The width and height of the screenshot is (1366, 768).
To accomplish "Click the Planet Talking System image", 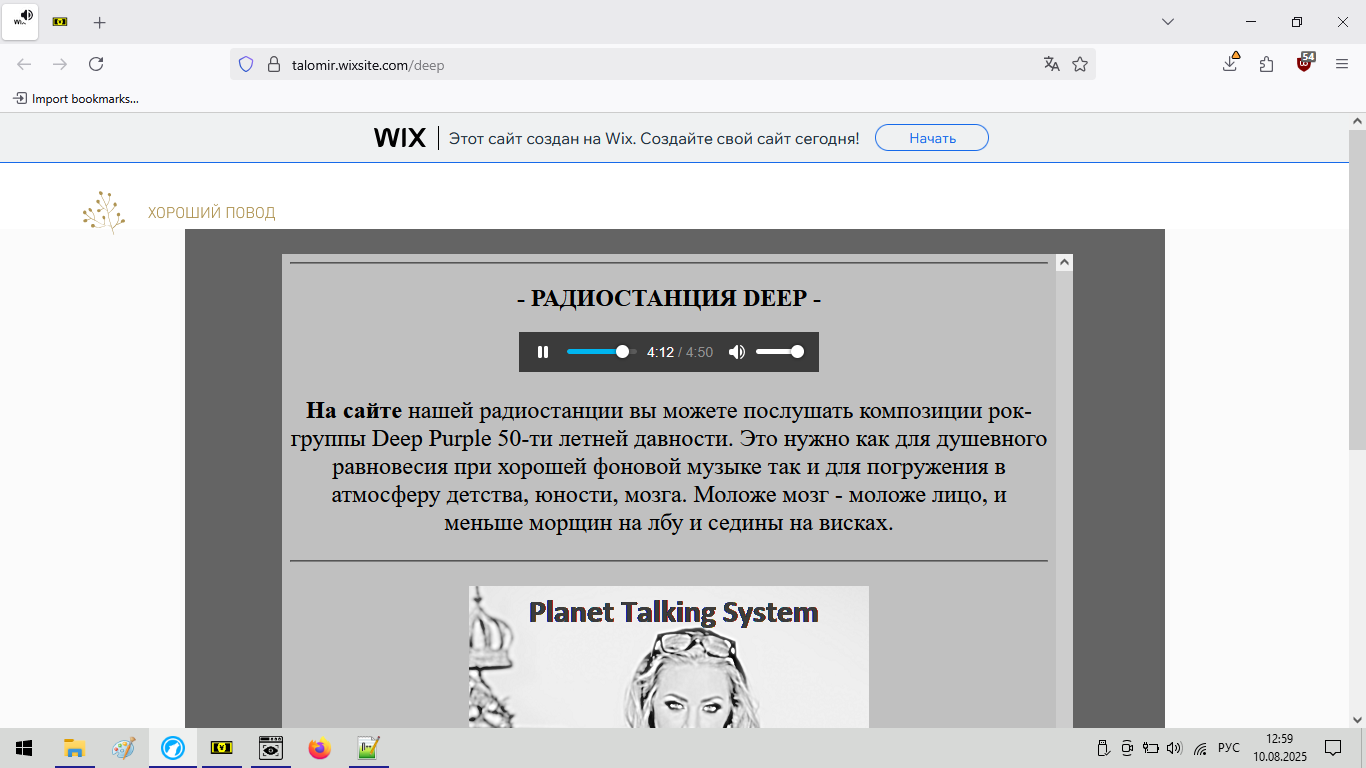I will coord(669,657).
